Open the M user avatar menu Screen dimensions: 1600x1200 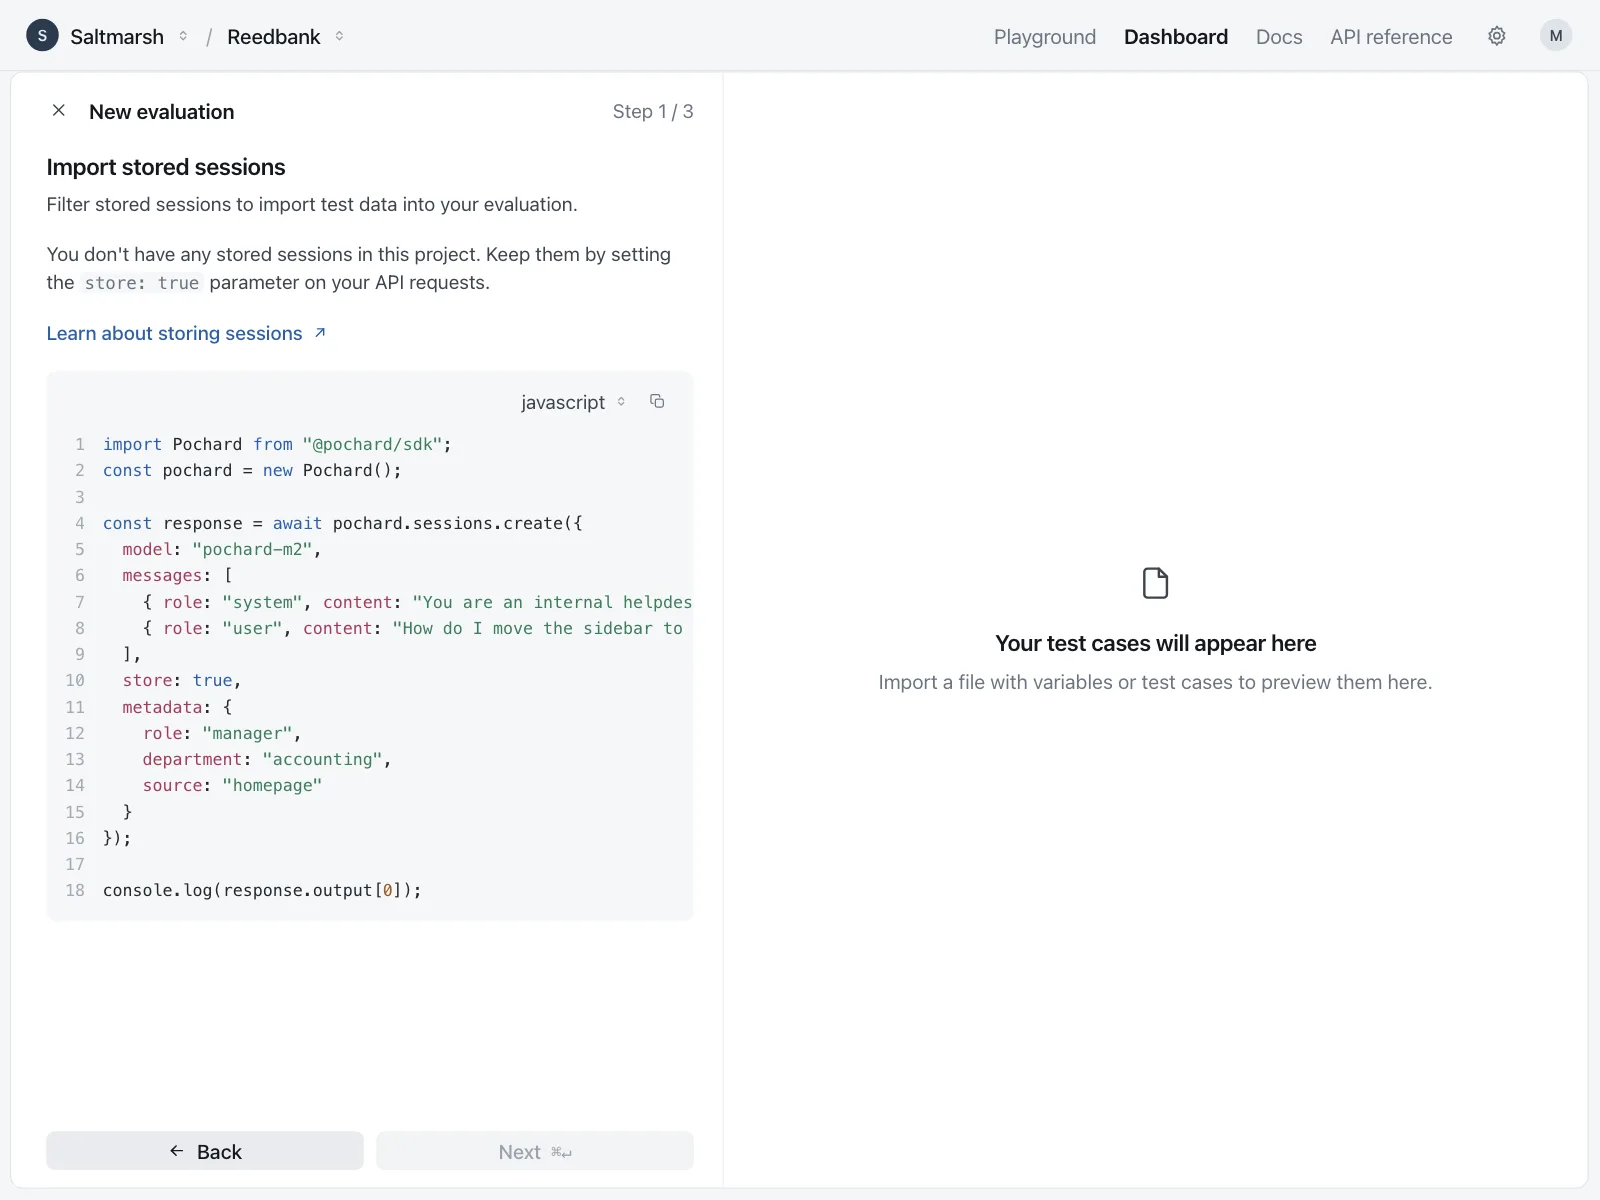coord(1555,36)
